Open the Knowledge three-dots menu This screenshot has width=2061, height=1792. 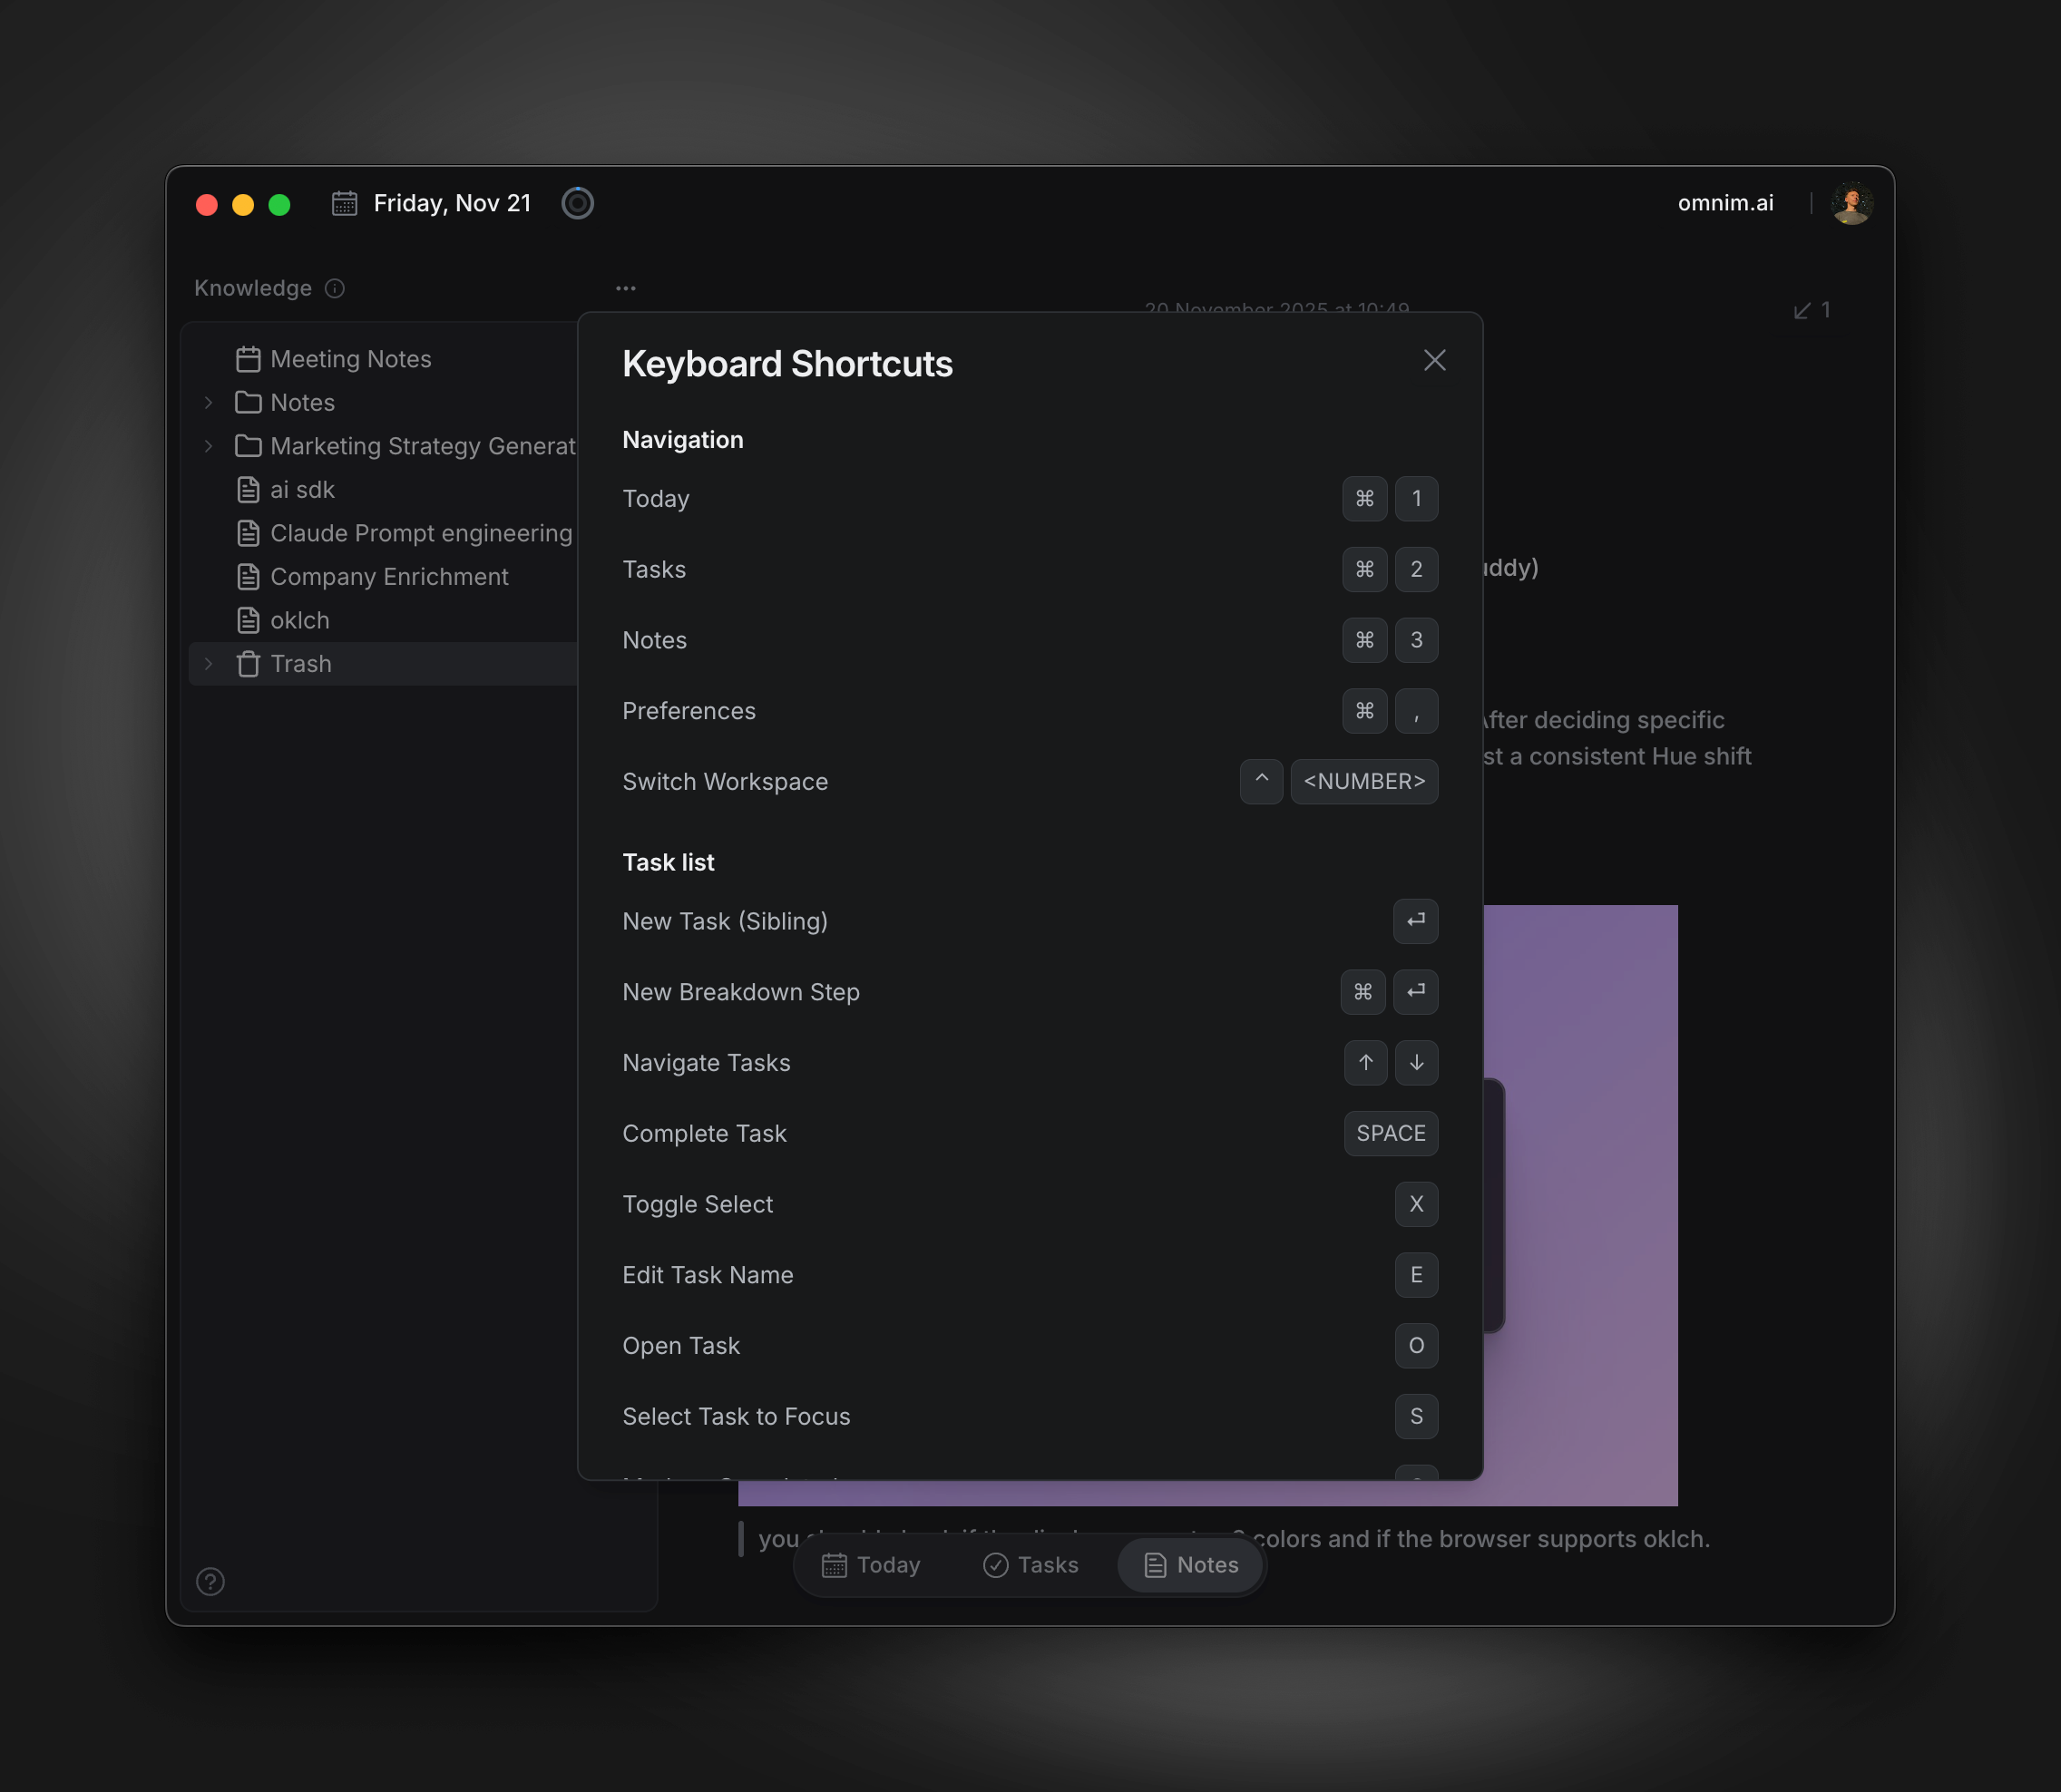pos(625,288)
